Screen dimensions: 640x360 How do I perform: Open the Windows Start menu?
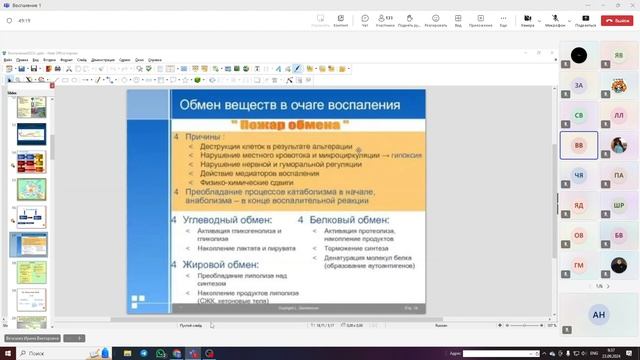pyautogui.click(x=7, y=353)
